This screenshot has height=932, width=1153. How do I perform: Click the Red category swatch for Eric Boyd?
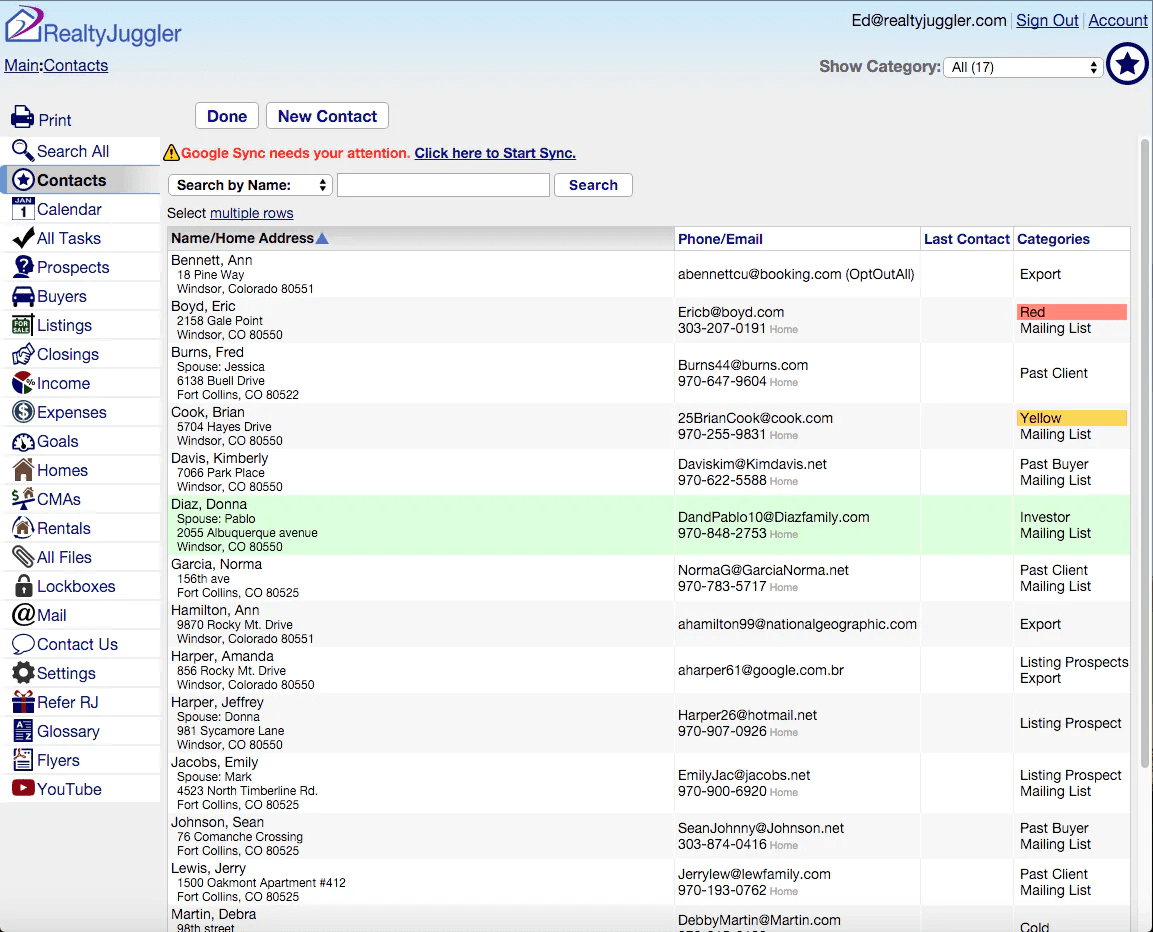[x=1070, y=311]
